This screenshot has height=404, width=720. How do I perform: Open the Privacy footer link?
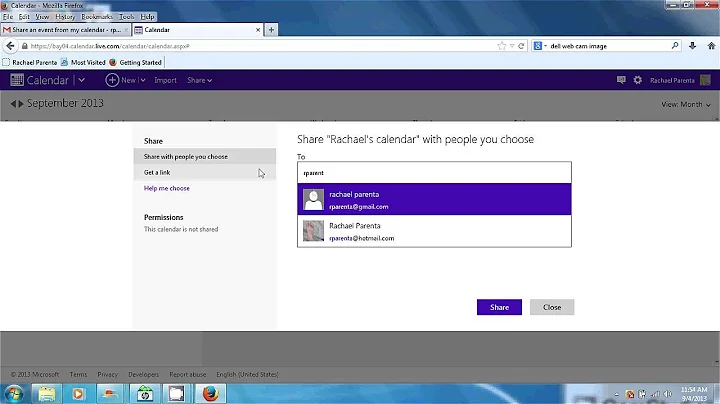[x=107, y=375]
